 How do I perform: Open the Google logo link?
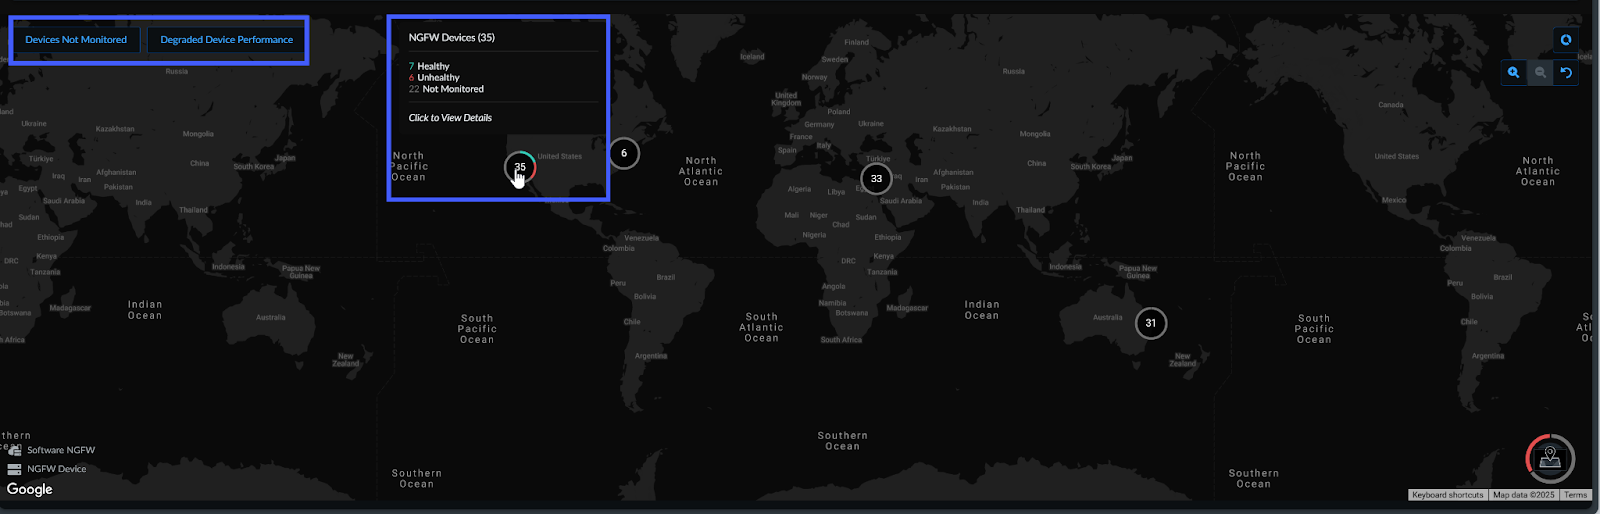[x=29, y=489]
